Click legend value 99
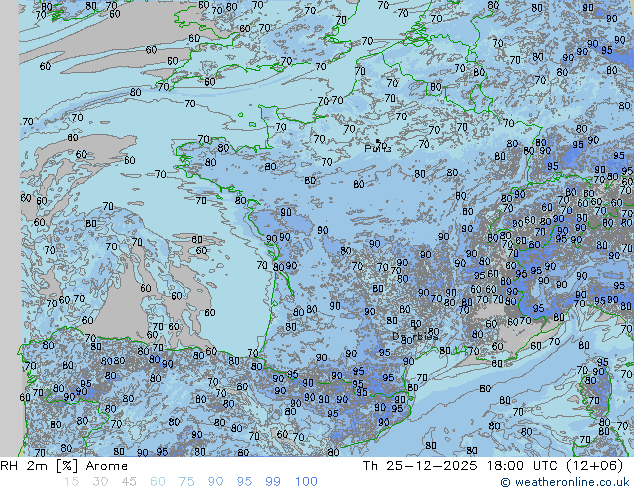Image resolution: width=634 pixels, height=490 pixels. pos(273,482)
